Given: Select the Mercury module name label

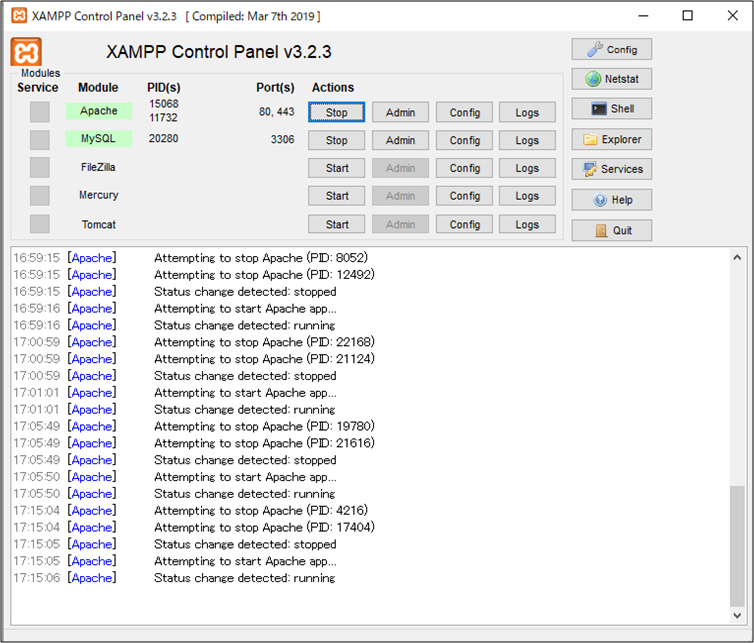Looking at the screenshot, I should 99,195.
